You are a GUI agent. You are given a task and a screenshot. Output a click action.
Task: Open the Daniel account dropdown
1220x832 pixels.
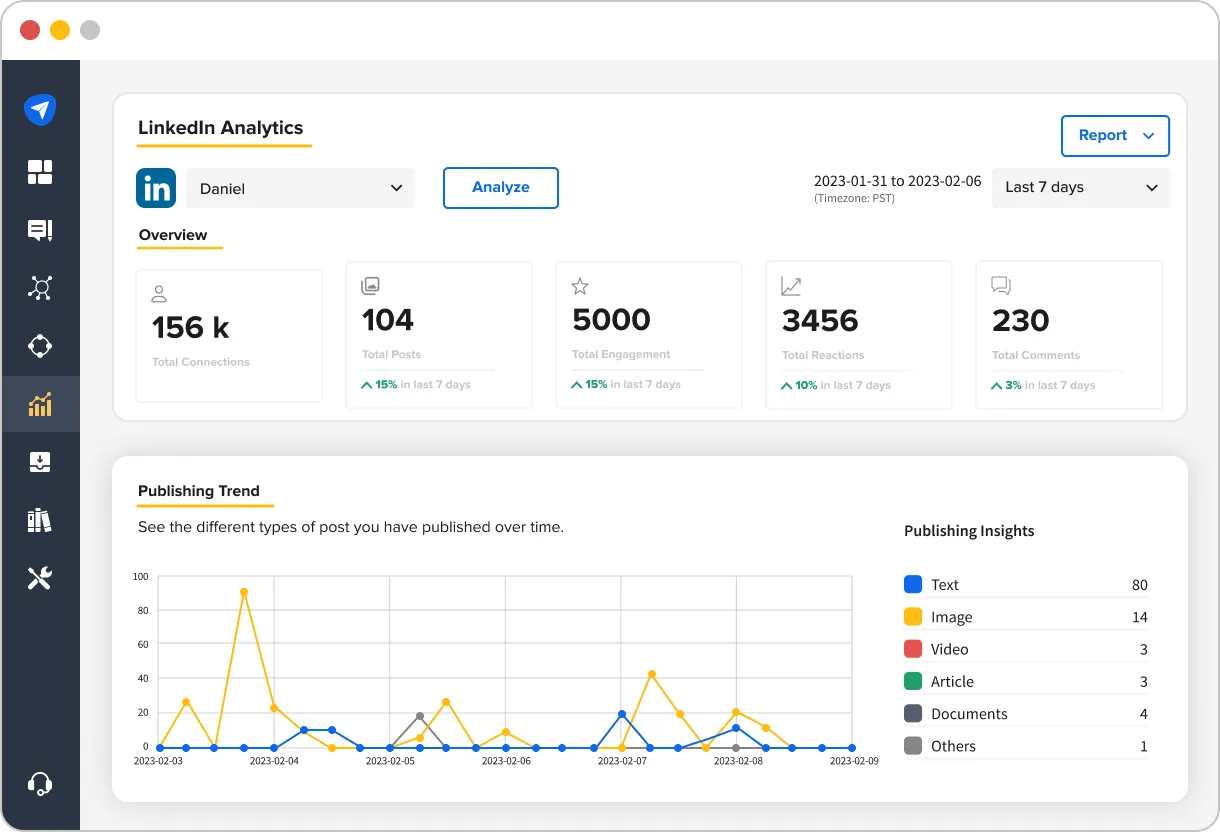(300, 187)
